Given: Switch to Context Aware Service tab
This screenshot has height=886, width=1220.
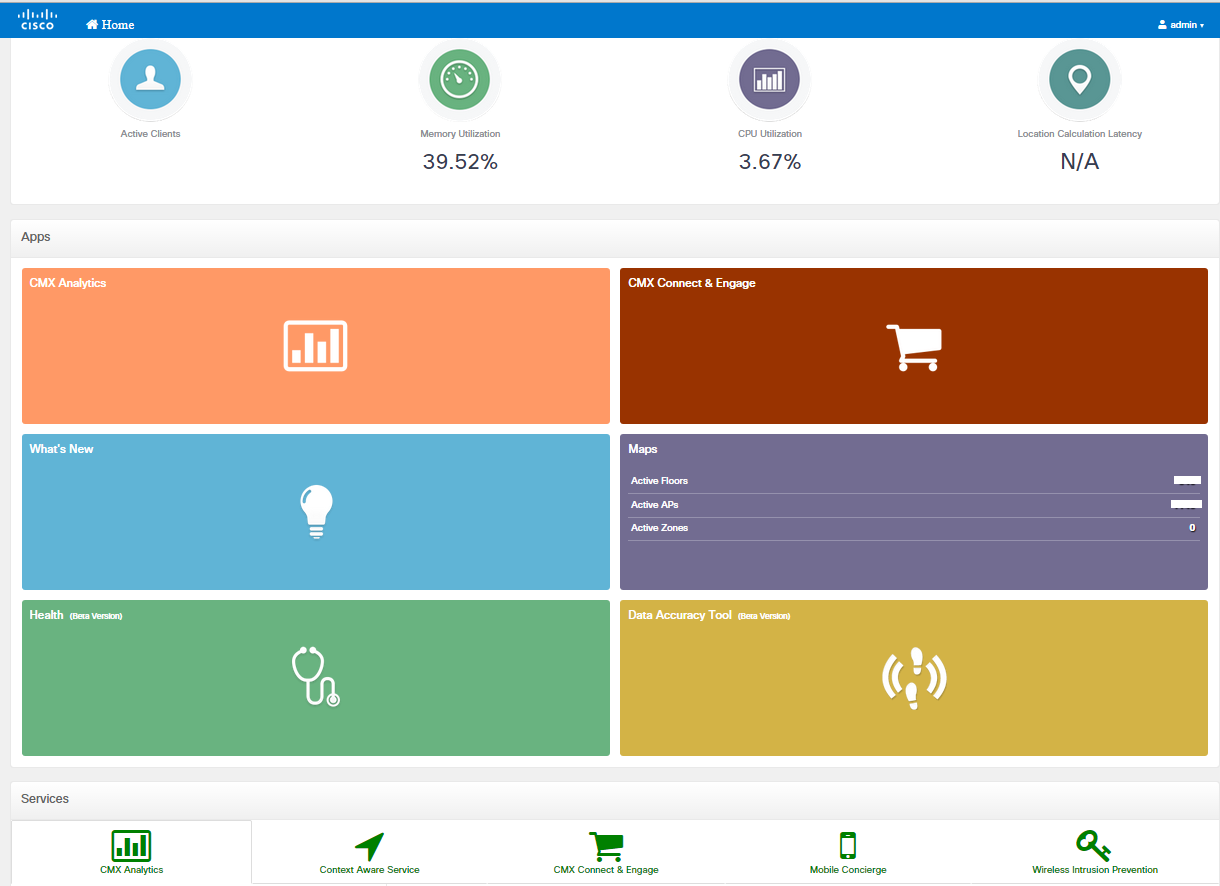Looking at the screenshot, I should [x=369, y=853].
